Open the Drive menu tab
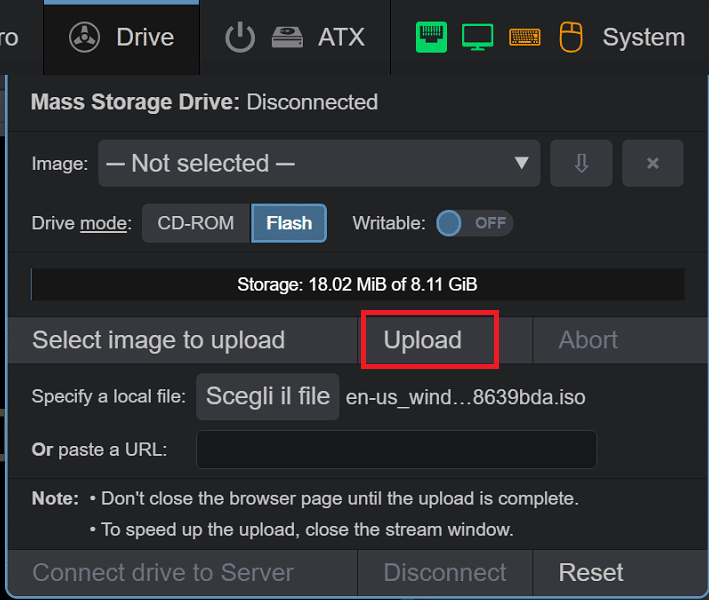709x600 pixels. click(122, 37)
